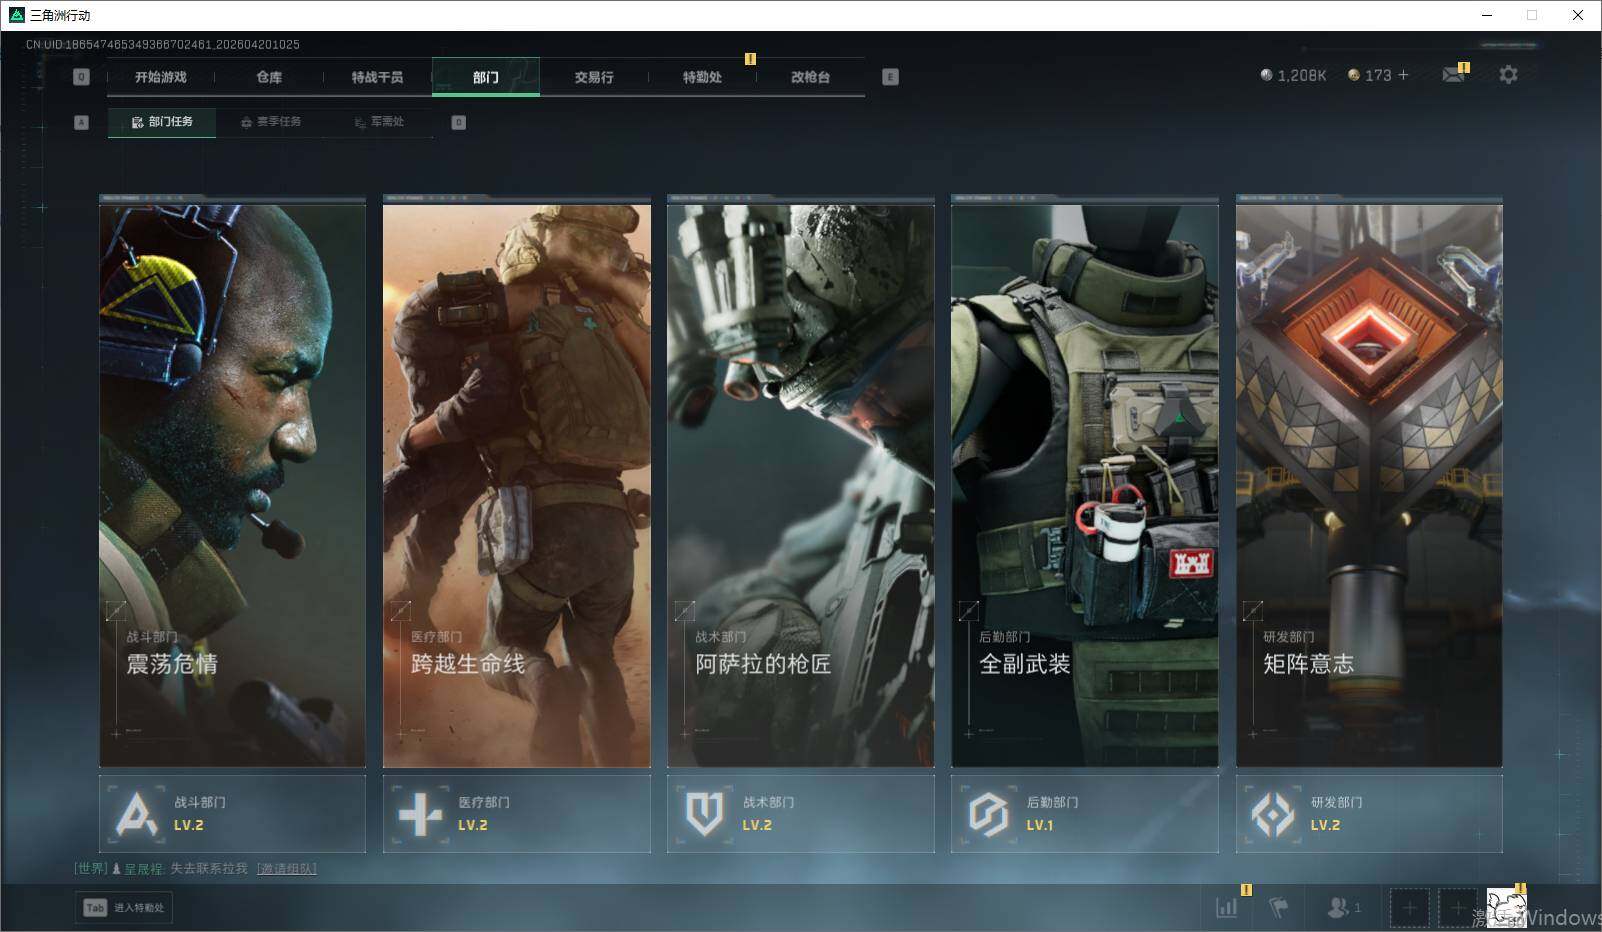Click the 战术部门 shield emblem icon
The height and width of the screenshot is (932, 1602).
click(x=704, y=814)
